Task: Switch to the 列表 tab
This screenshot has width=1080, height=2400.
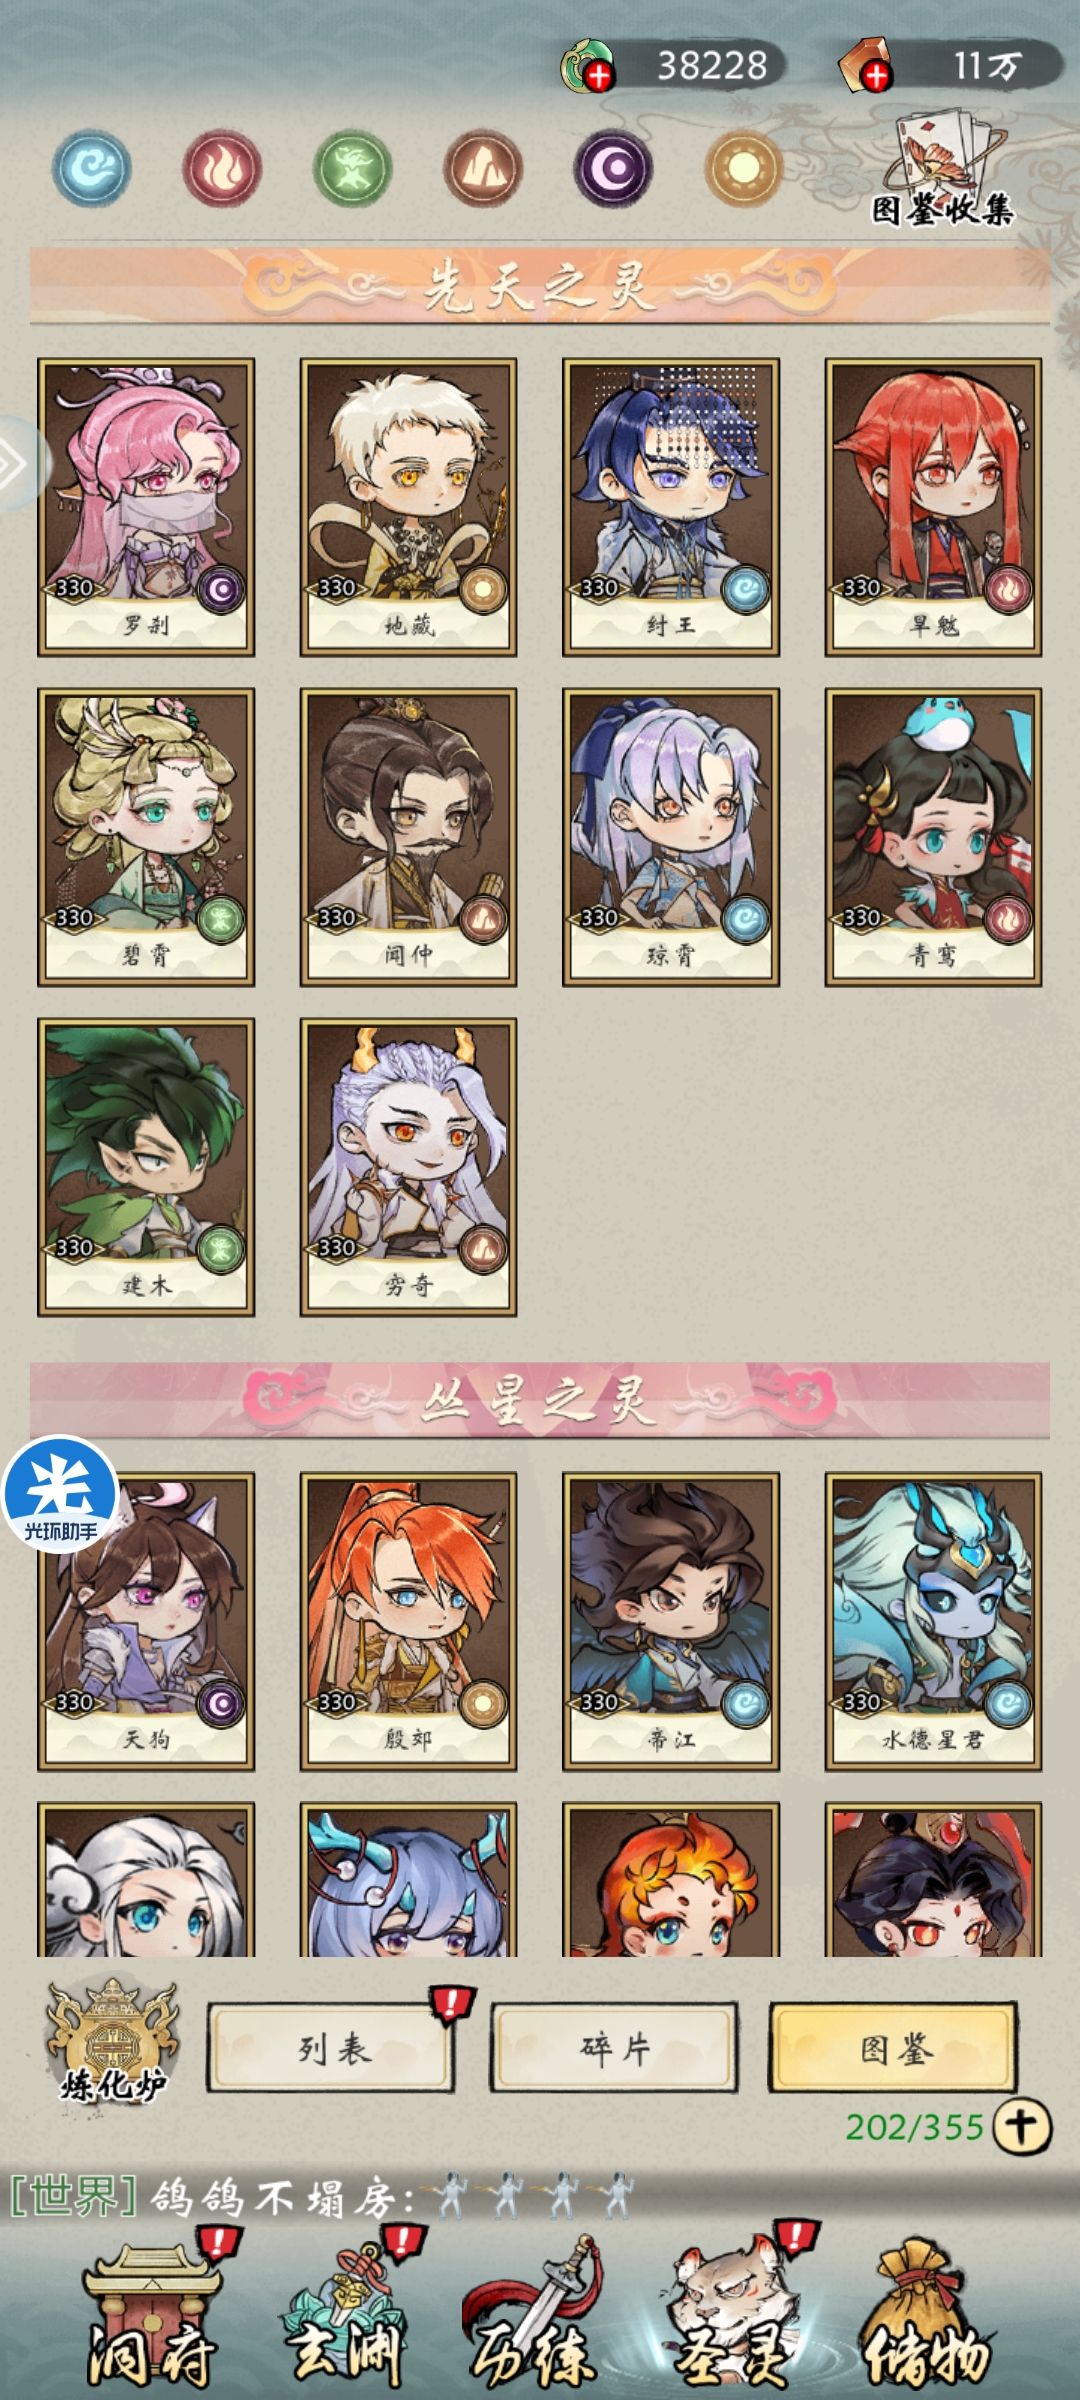Action: tap(331, 2048)
